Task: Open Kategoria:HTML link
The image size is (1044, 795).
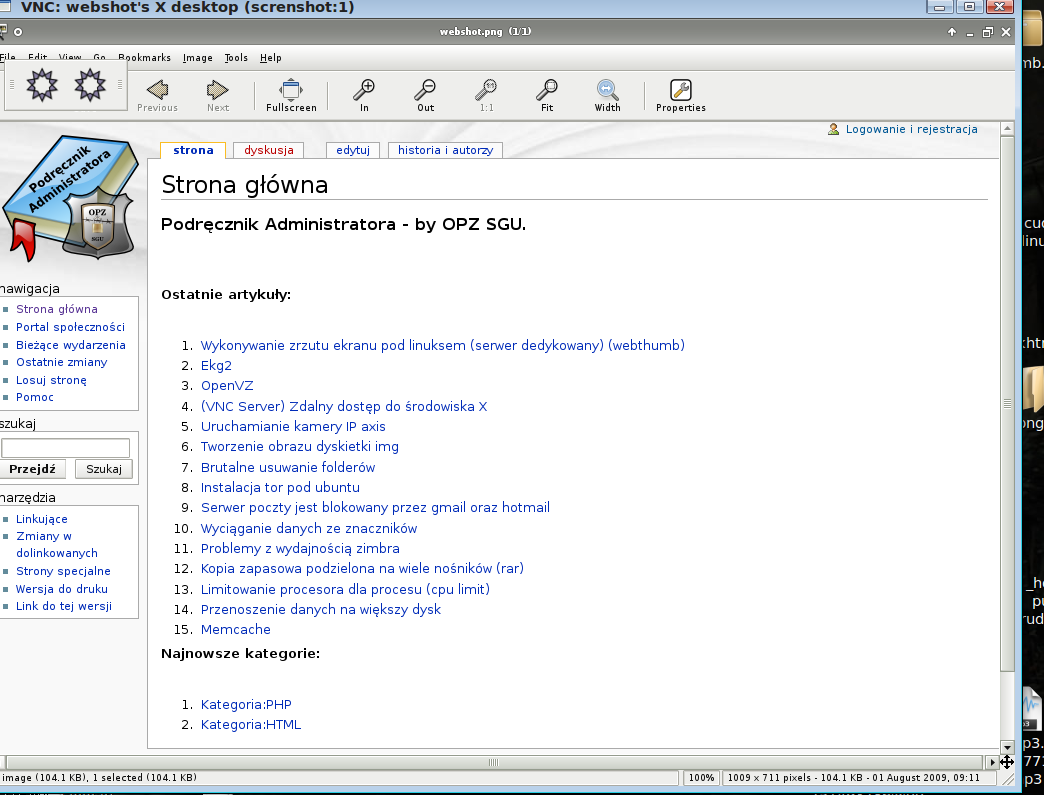Action: pyautogui.click(x=251, y=724)
